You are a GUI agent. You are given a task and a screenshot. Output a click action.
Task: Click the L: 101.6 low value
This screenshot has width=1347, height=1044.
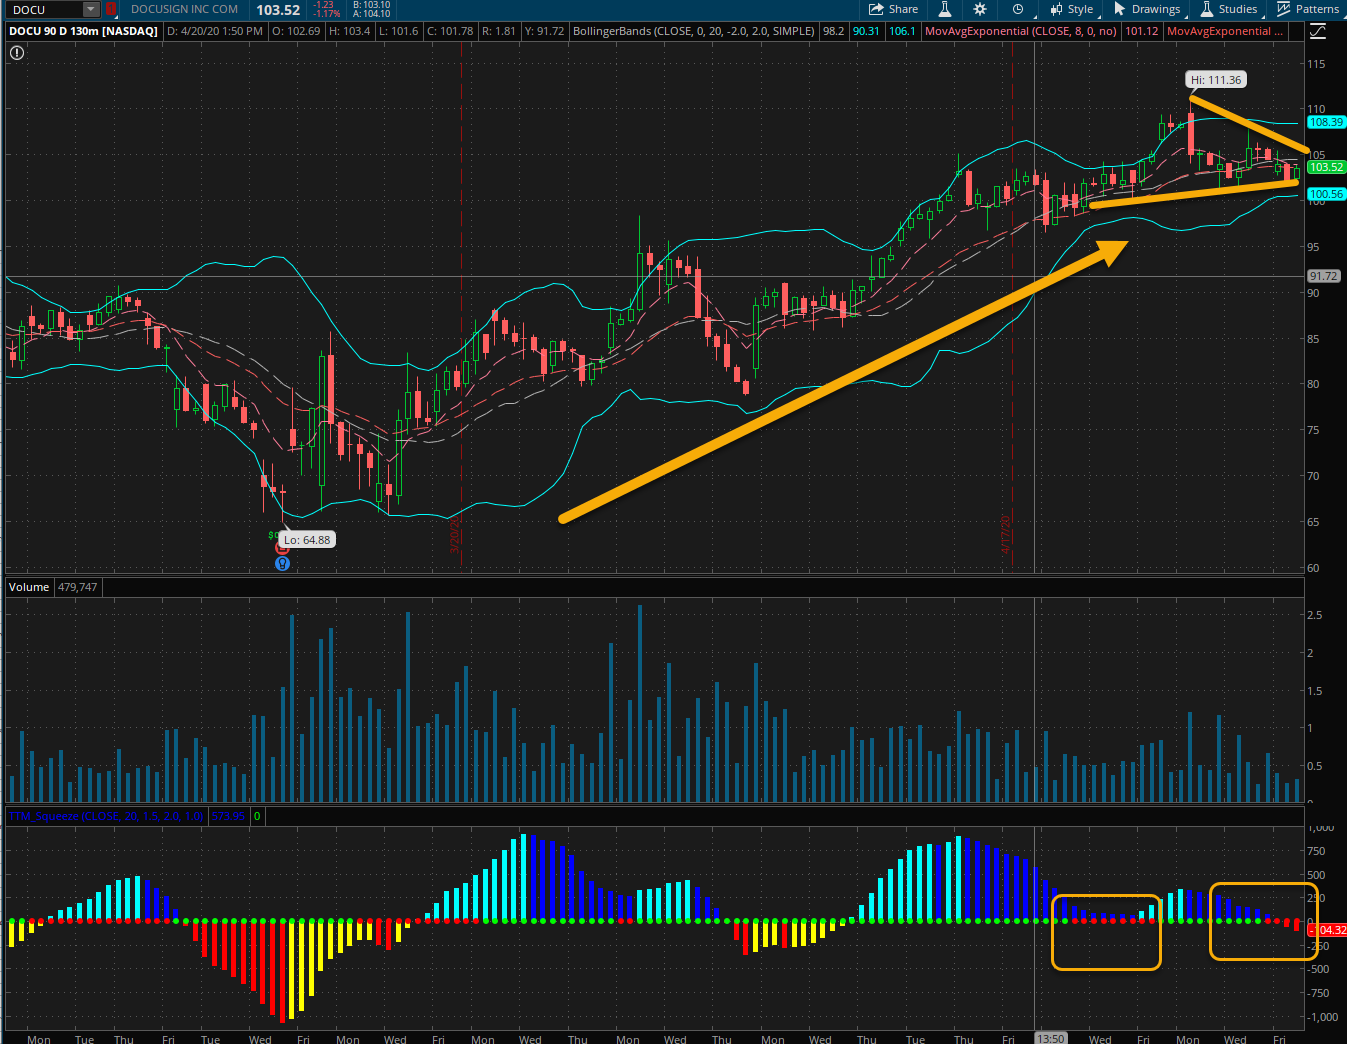pos(399,31)
